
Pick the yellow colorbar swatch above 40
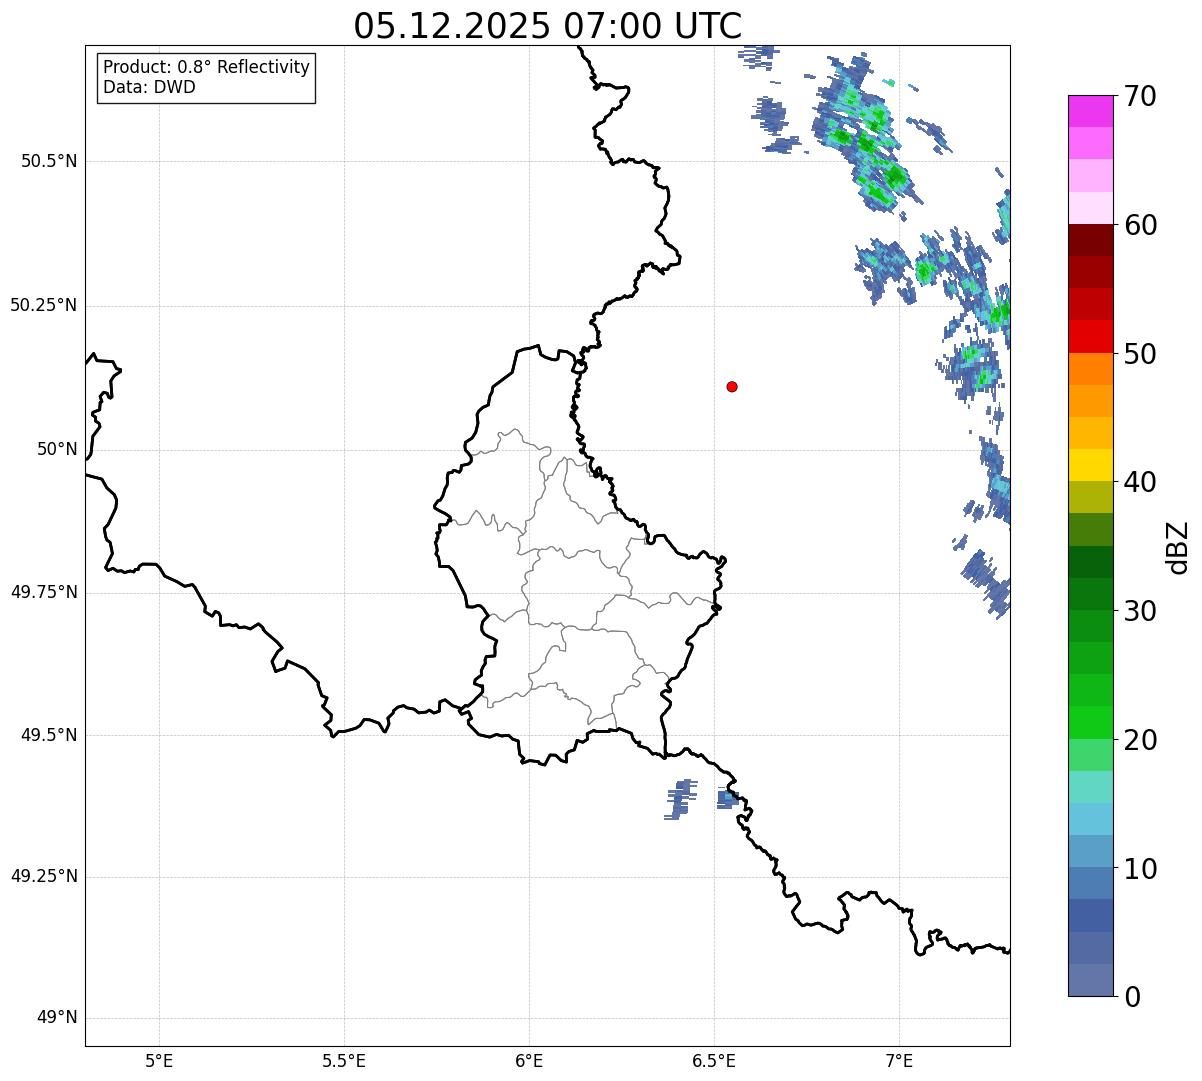click(1090, 466)
